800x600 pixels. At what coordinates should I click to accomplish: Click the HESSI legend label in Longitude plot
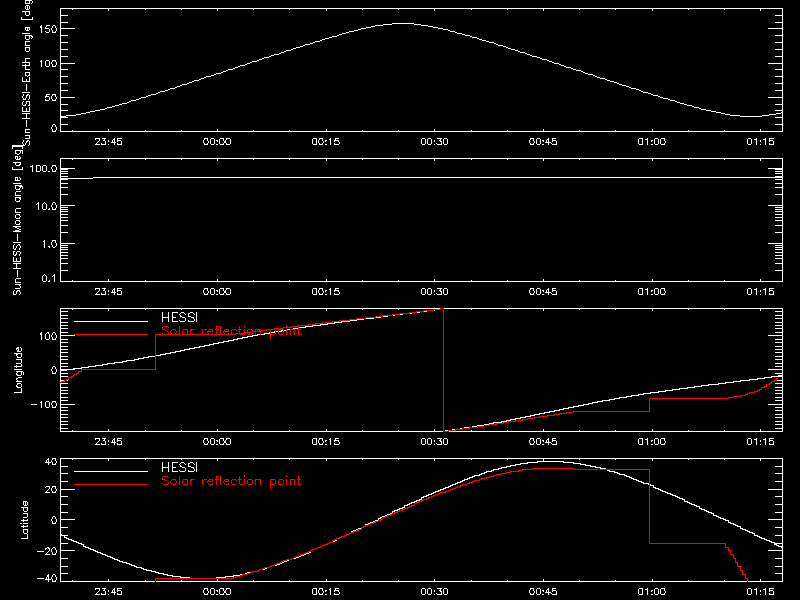pos(179,317)
